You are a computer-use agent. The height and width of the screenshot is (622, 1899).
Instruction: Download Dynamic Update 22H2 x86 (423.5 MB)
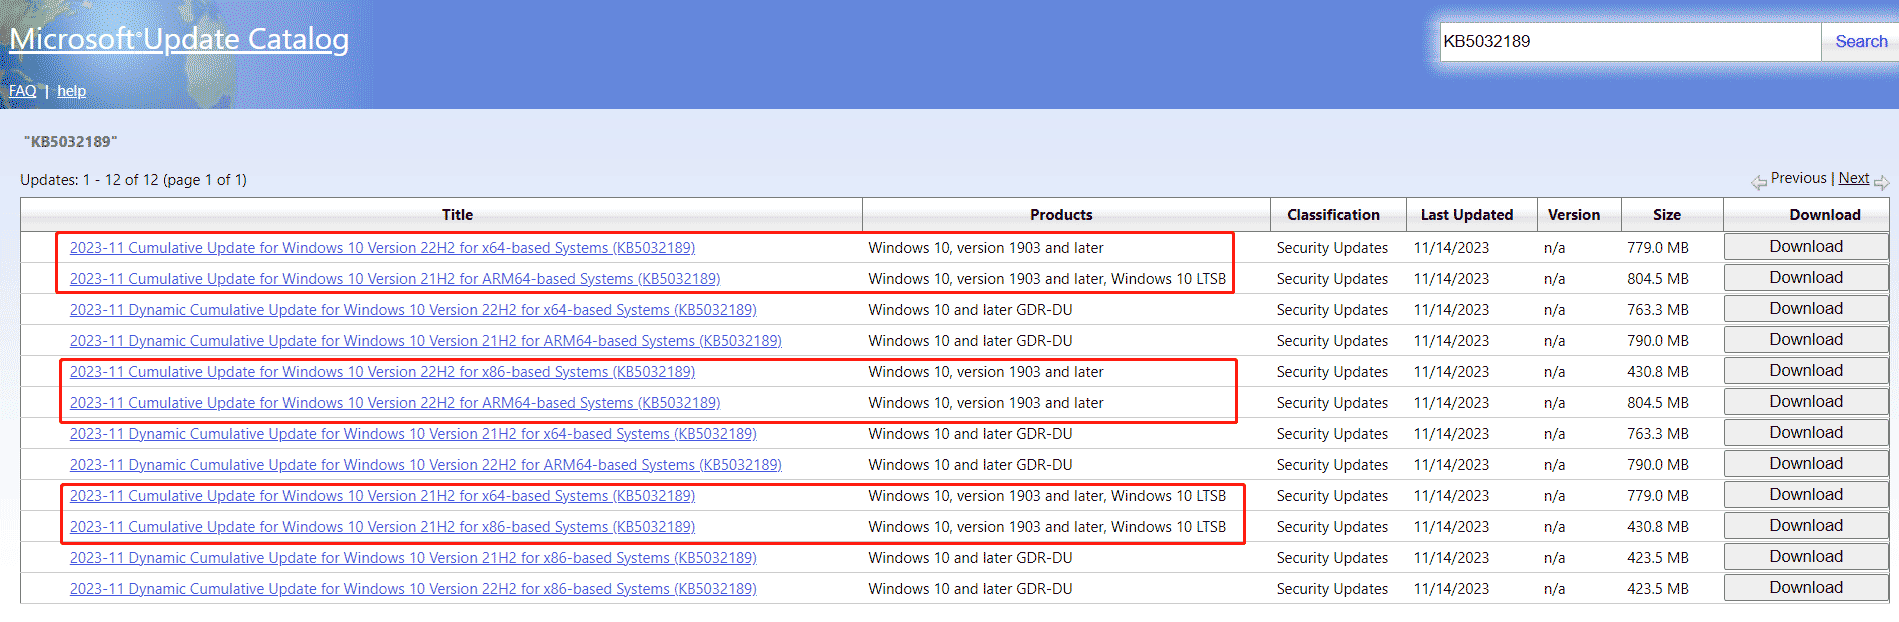click(x=1806, y=588)
